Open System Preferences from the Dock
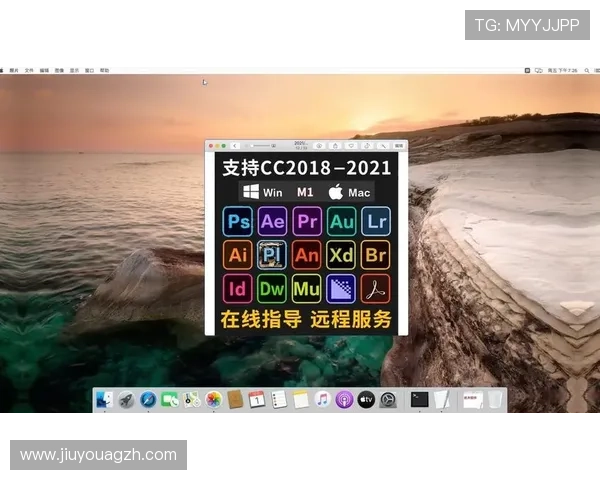 click(x=388, y=400)
